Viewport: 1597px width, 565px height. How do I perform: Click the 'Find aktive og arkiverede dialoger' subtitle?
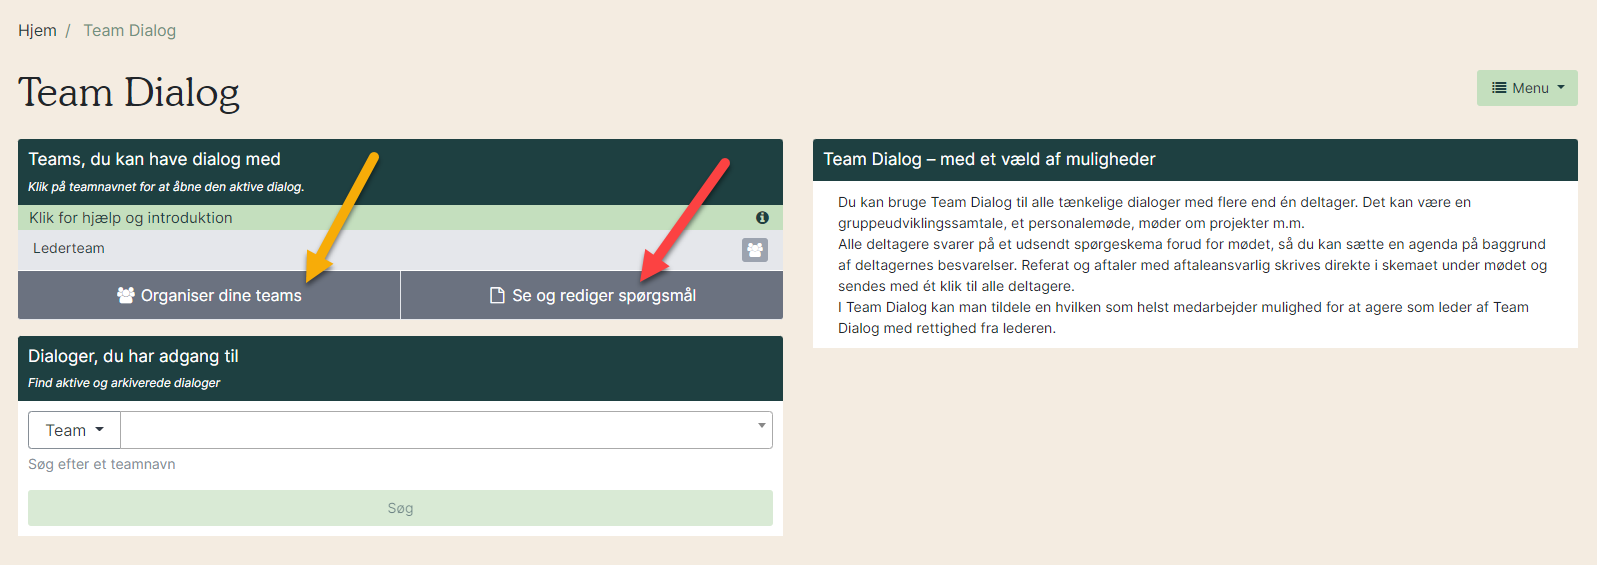pos(124,383)
